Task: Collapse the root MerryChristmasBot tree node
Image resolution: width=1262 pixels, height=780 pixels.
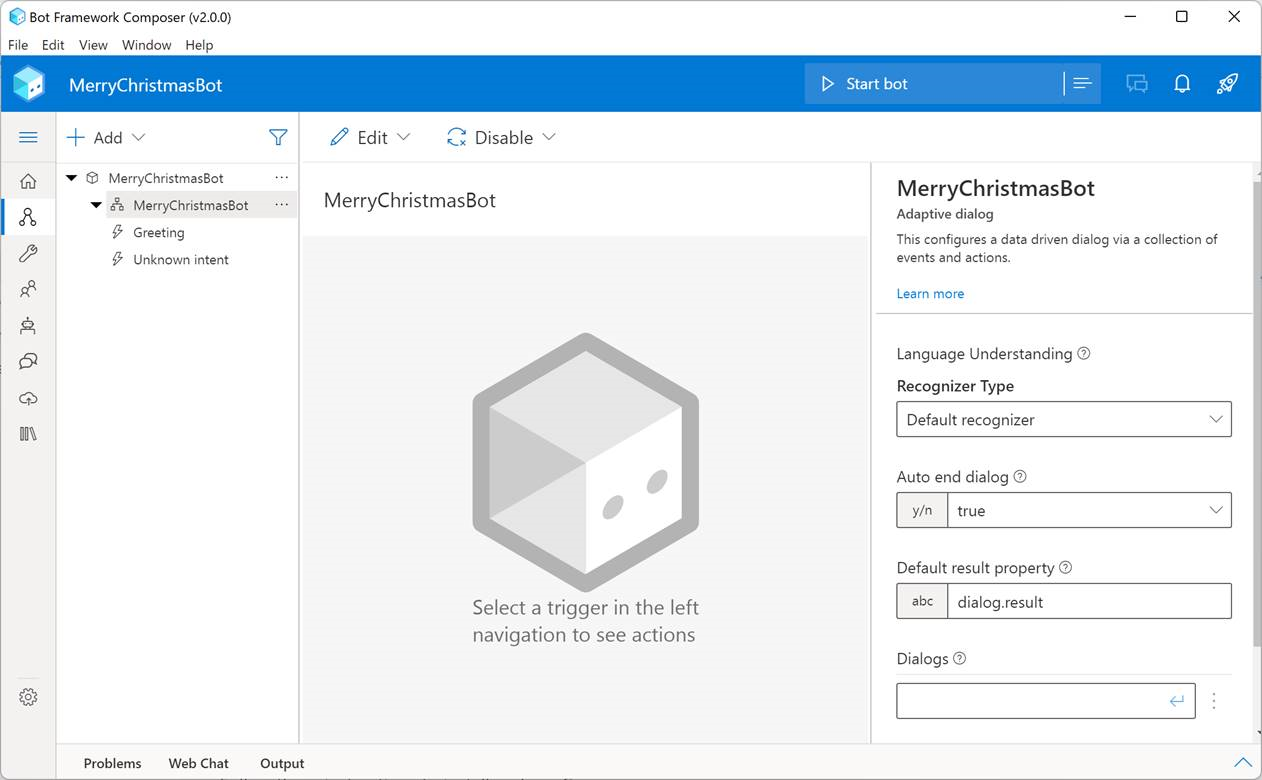Action: tap(72, 178)
